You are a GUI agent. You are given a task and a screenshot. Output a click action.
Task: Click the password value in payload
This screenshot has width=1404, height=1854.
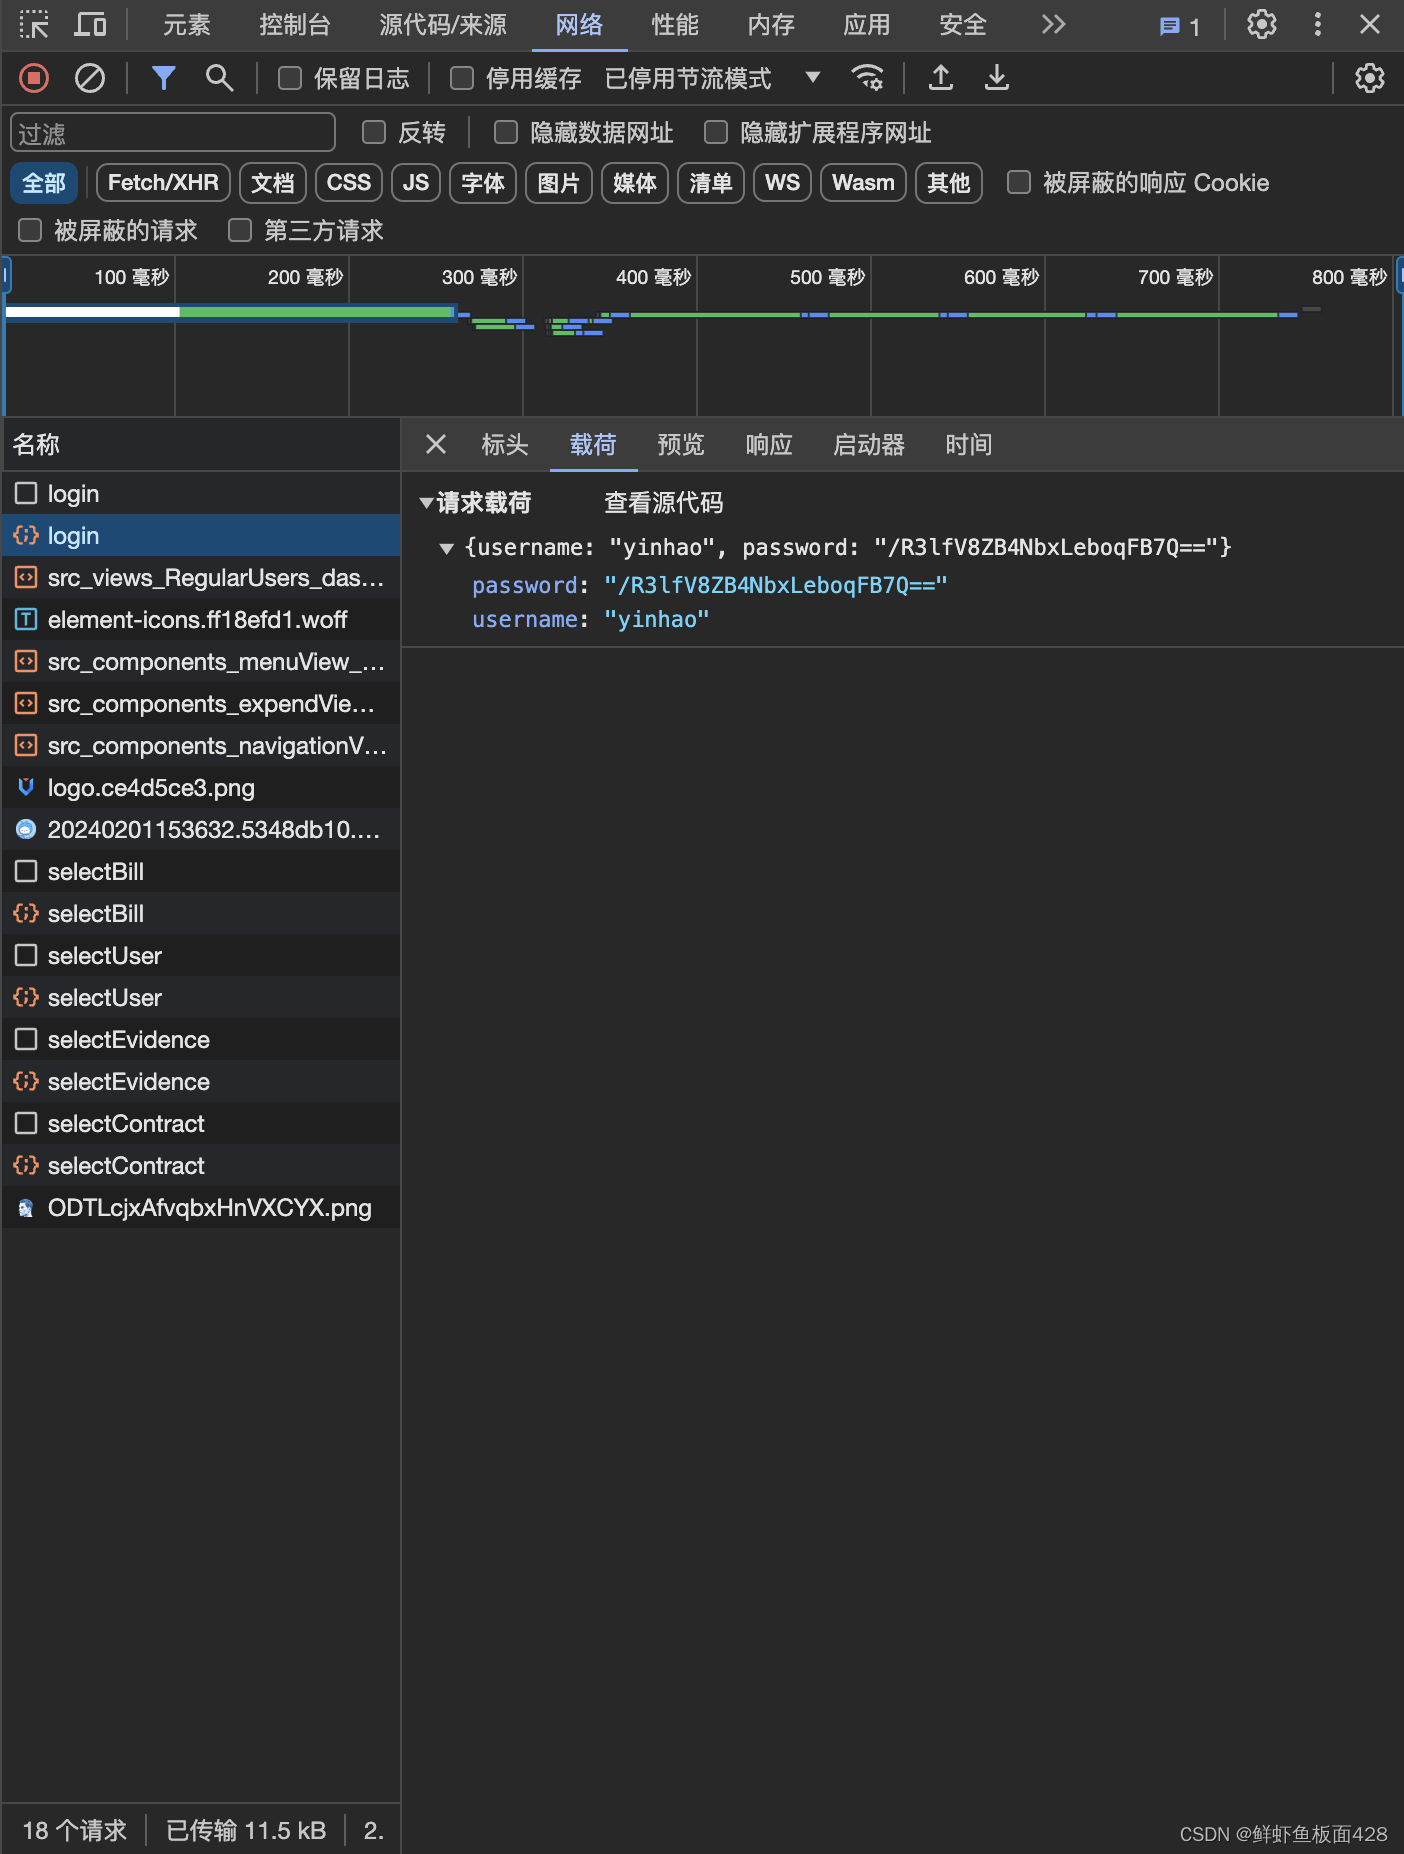pyautogui.click(x=775, y=585)
